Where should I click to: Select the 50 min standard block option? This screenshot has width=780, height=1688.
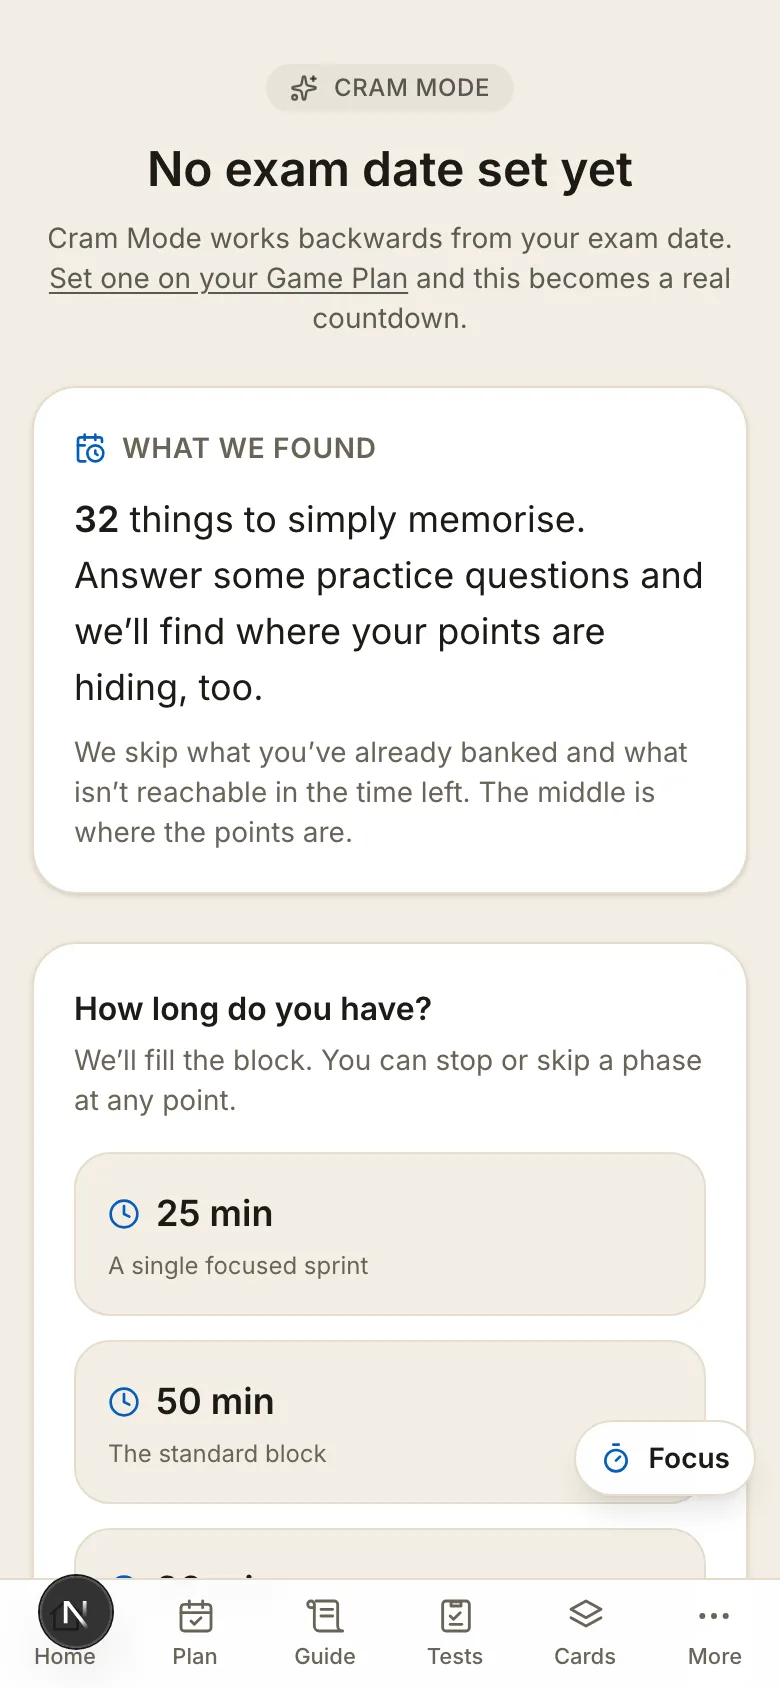[390, 1422]
